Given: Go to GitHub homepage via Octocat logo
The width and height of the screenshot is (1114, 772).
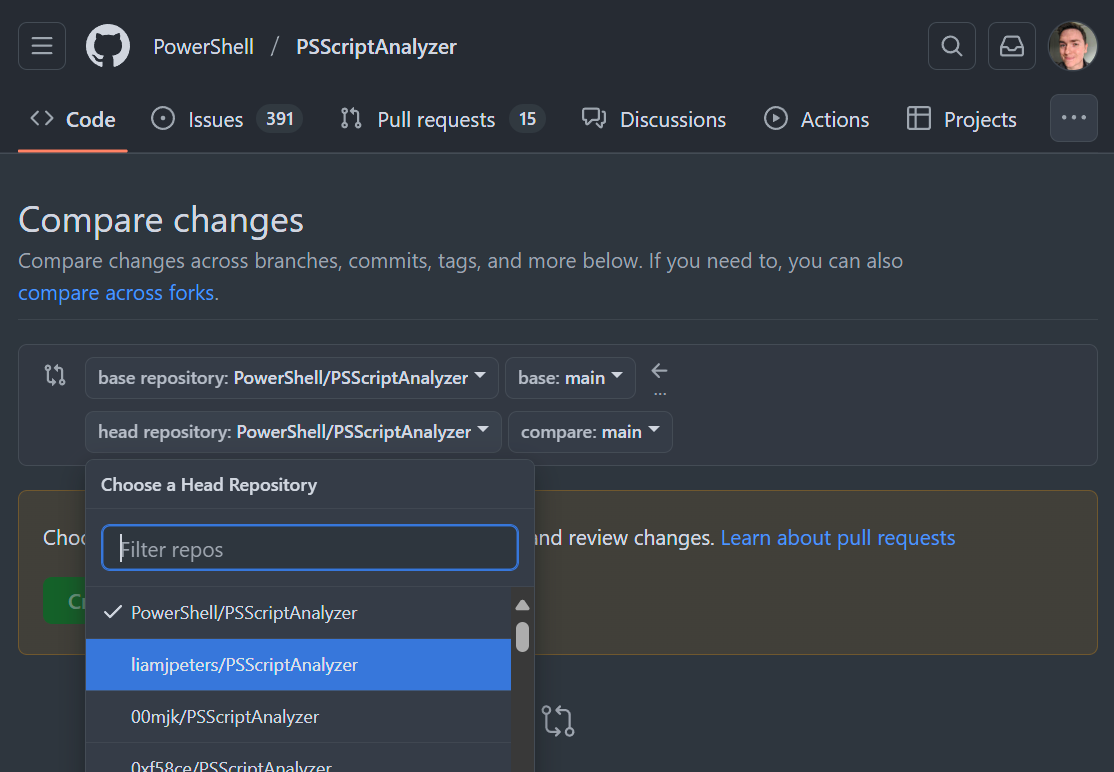Looking at the screenshot, I should click(108, 46).
